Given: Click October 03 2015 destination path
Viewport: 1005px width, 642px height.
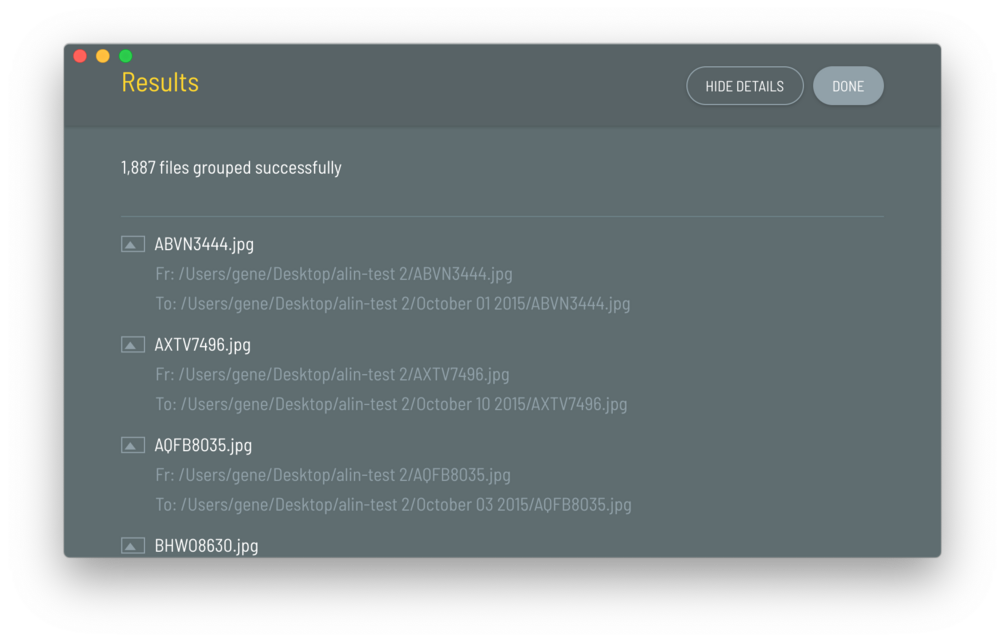Looking at the screenshot, I should tap(393, 505).
